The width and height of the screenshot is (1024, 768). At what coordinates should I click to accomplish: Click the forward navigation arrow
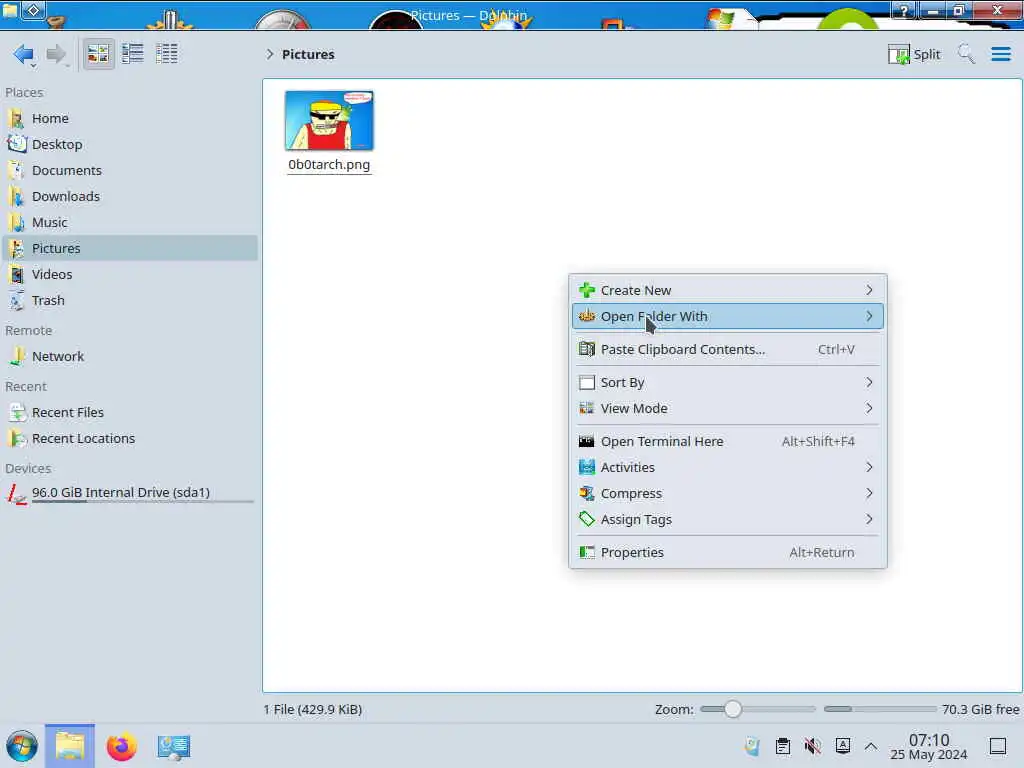[x=57, y=54]
